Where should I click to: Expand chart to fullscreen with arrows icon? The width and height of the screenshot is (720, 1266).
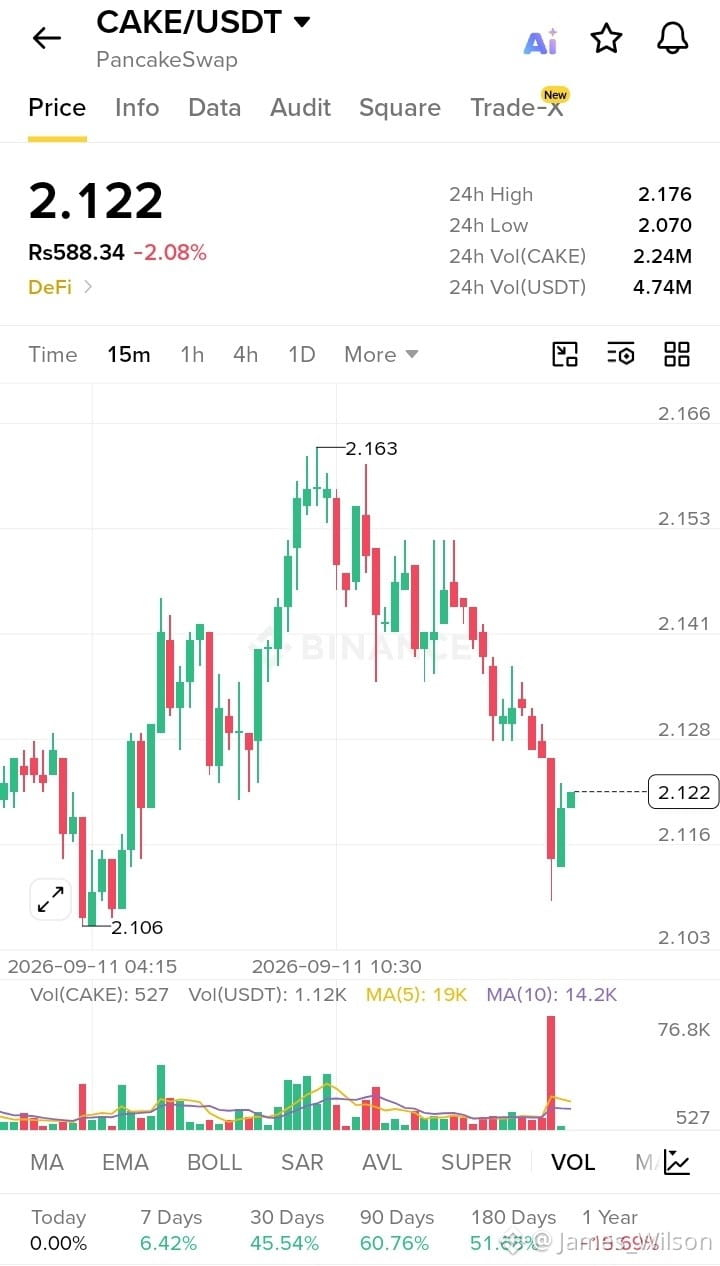click(50, 899)
